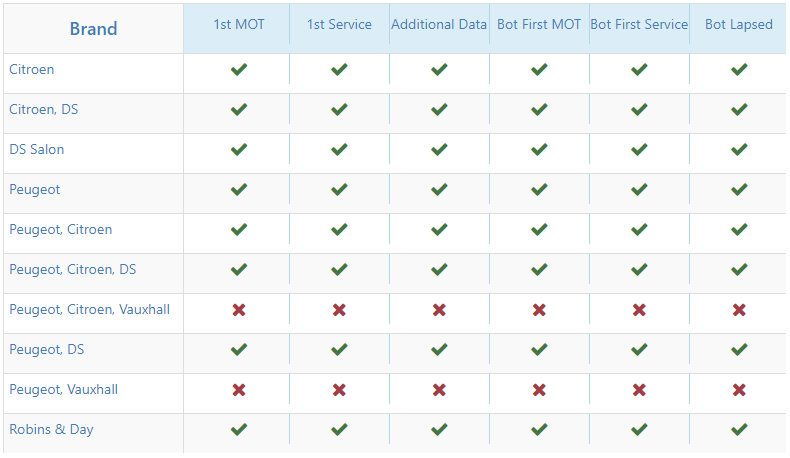Toggle Bot First MOT status for Peugeot, Citroen, DS
This screenshot has height=458, width=790.
tap(539, 270)
